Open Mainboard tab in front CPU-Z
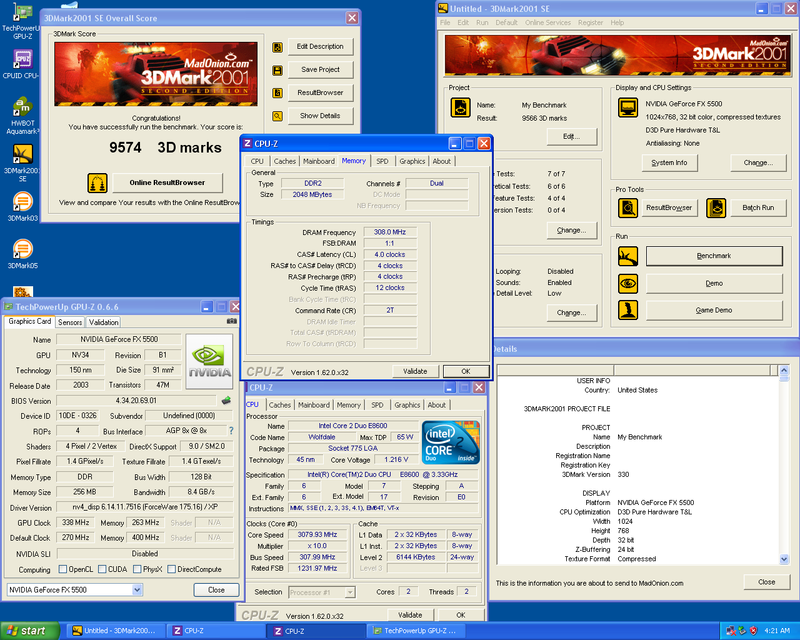This screenshot has width=800, height=640. point(319,161)
